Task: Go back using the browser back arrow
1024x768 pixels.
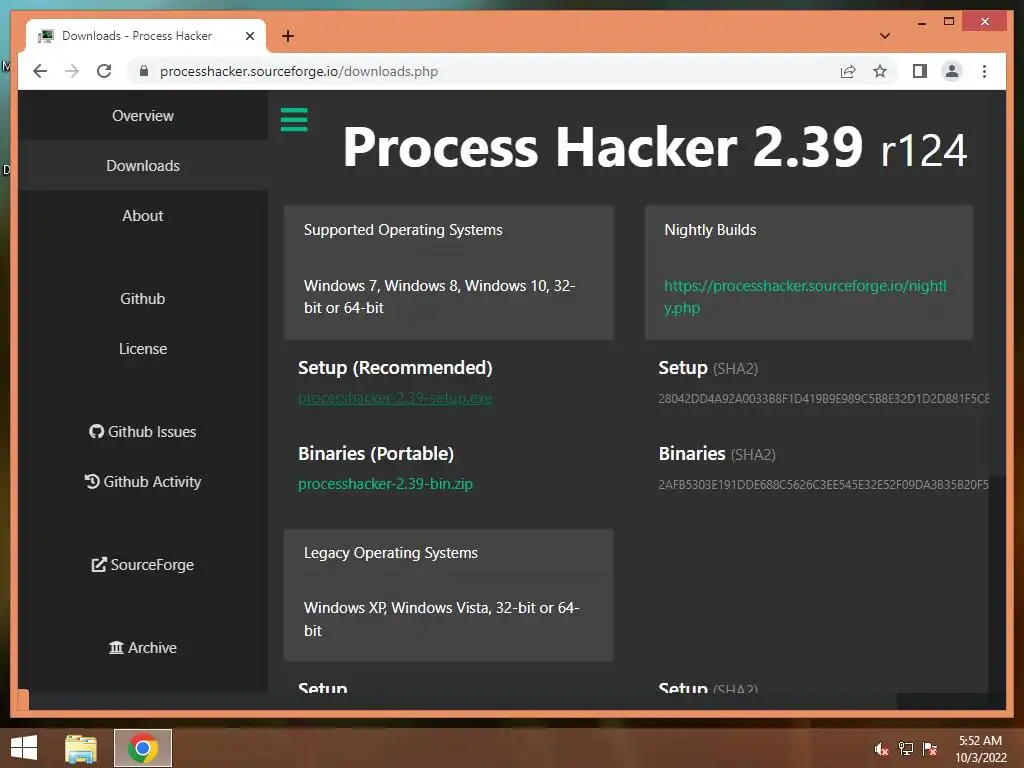Action: point(40,71)
